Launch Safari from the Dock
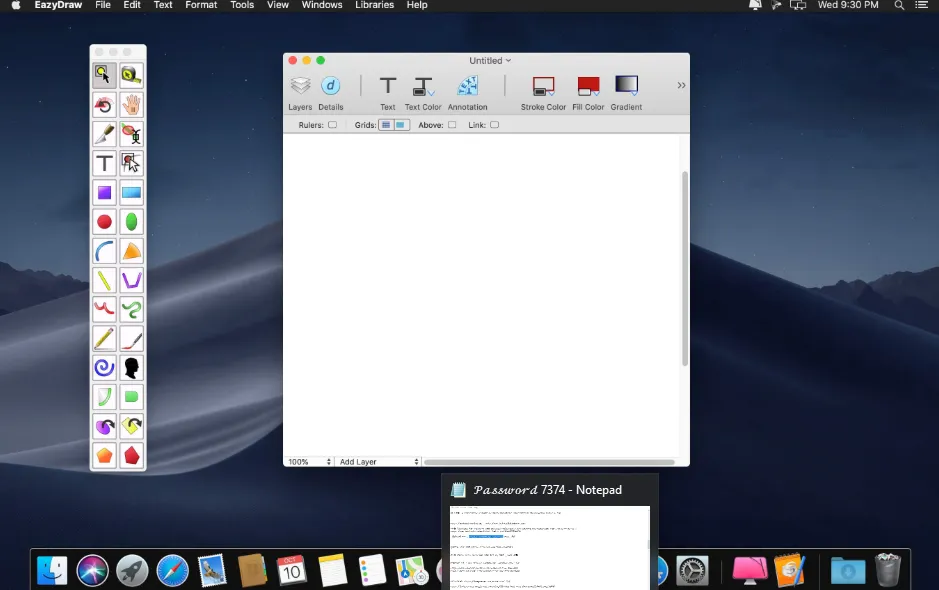The width and height of the screenshot is (939, 590). (x=172, y=570)
